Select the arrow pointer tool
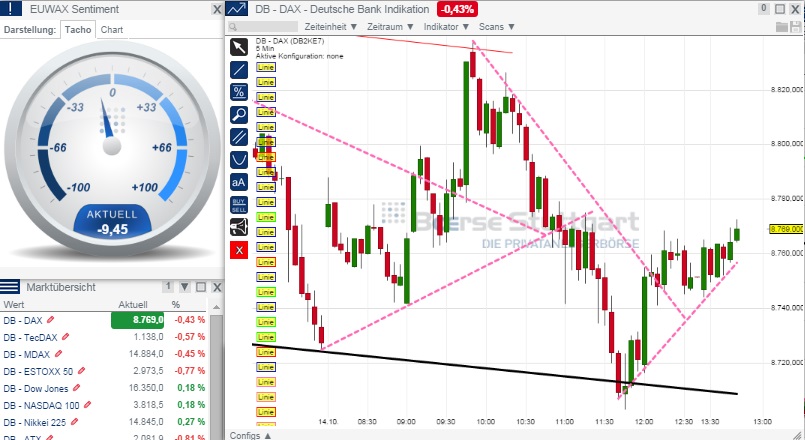Screen dimensions: 805x440 click(x=239, y=47)
